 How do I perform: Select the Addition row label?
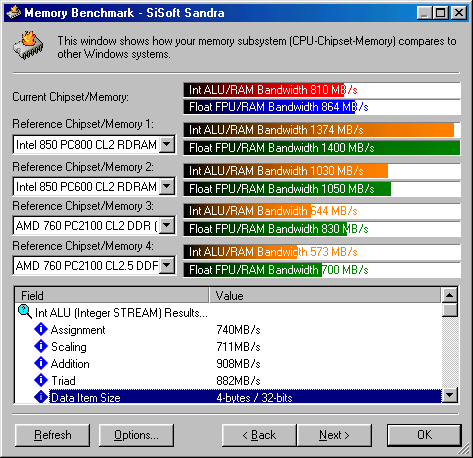70,364
